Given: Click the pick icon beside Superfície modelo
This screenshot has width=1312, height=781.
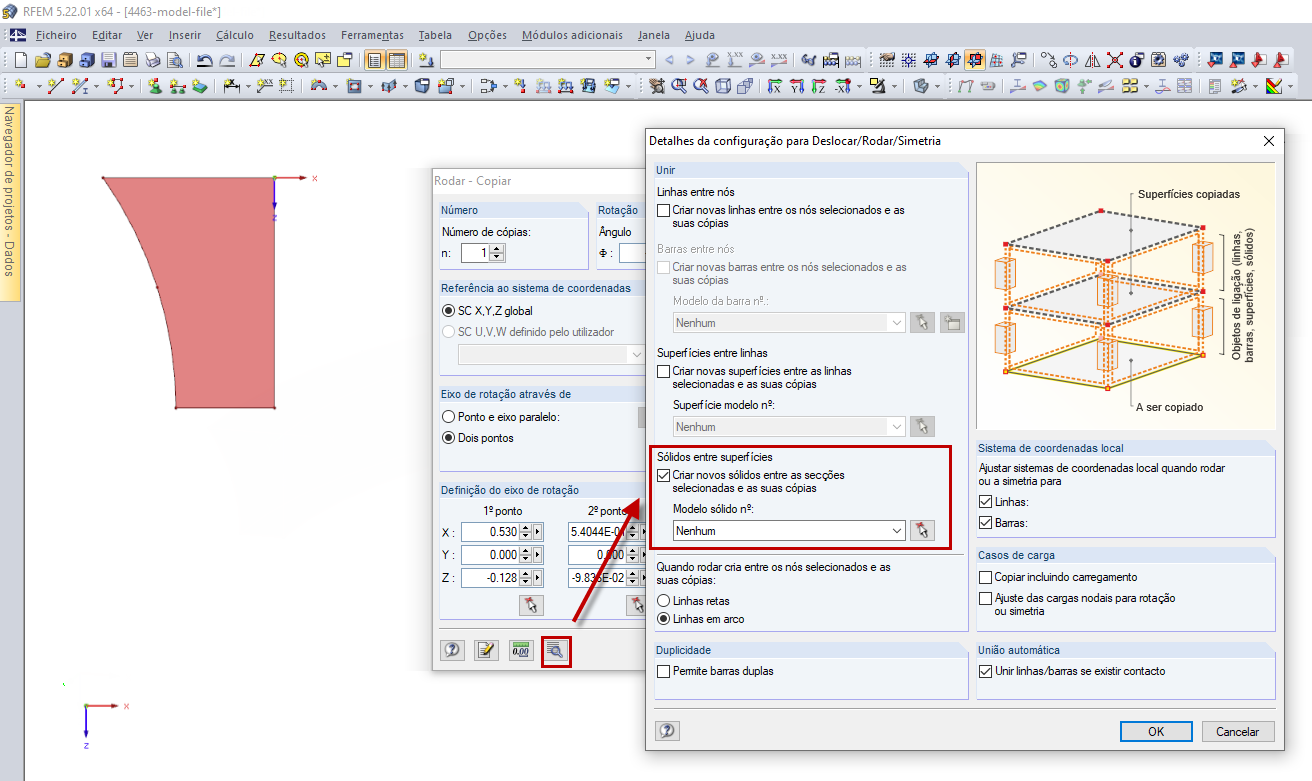Looking at the screenshot, I should pyautogui.click(x=922, y=427).
